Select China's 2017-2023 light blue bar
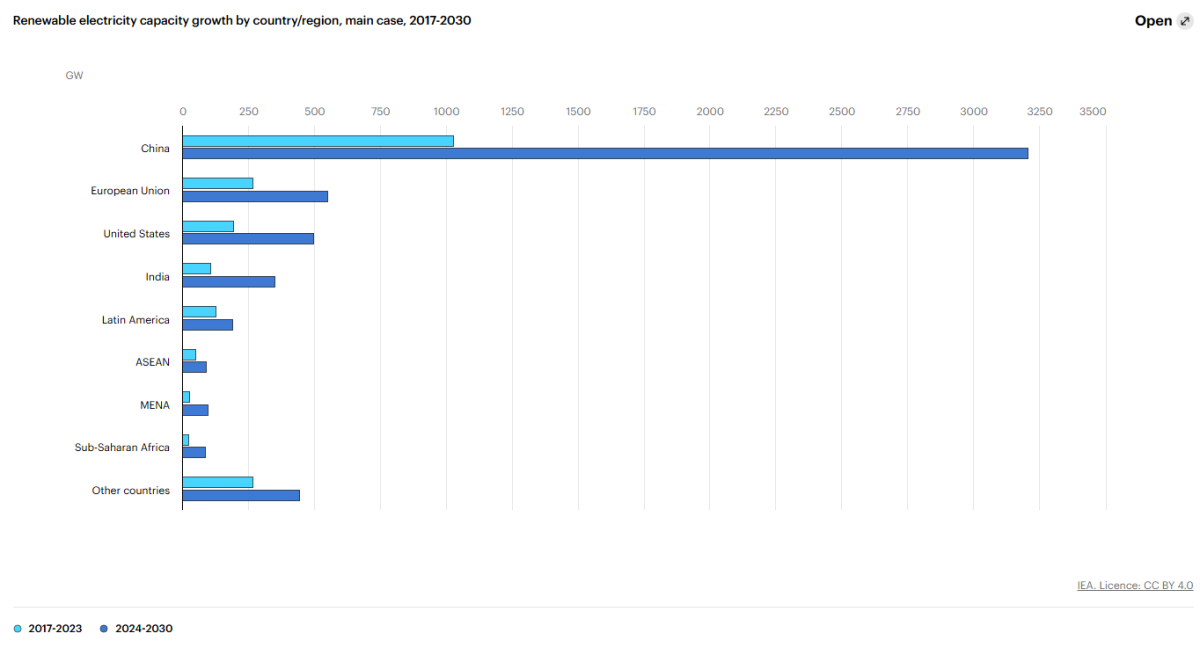This screenshot has height=648, width=1200. [x=318, y=141]
